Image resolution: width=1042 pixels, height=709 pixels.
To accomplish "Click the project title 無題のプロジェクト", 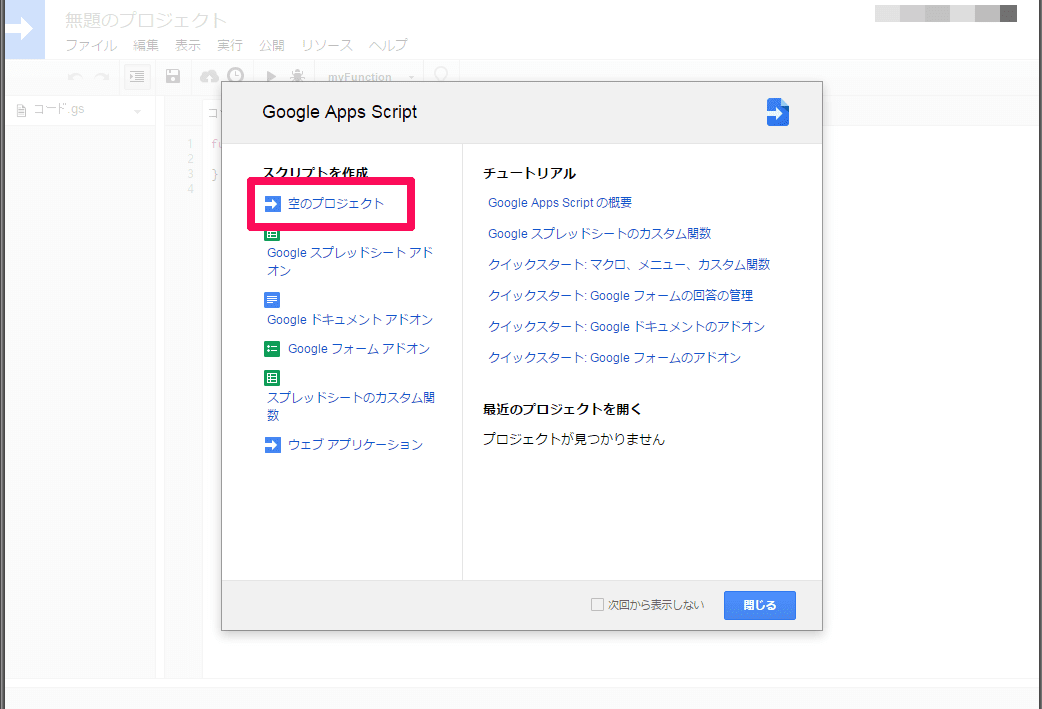I will pyautogui.click(x=146, y=21).
